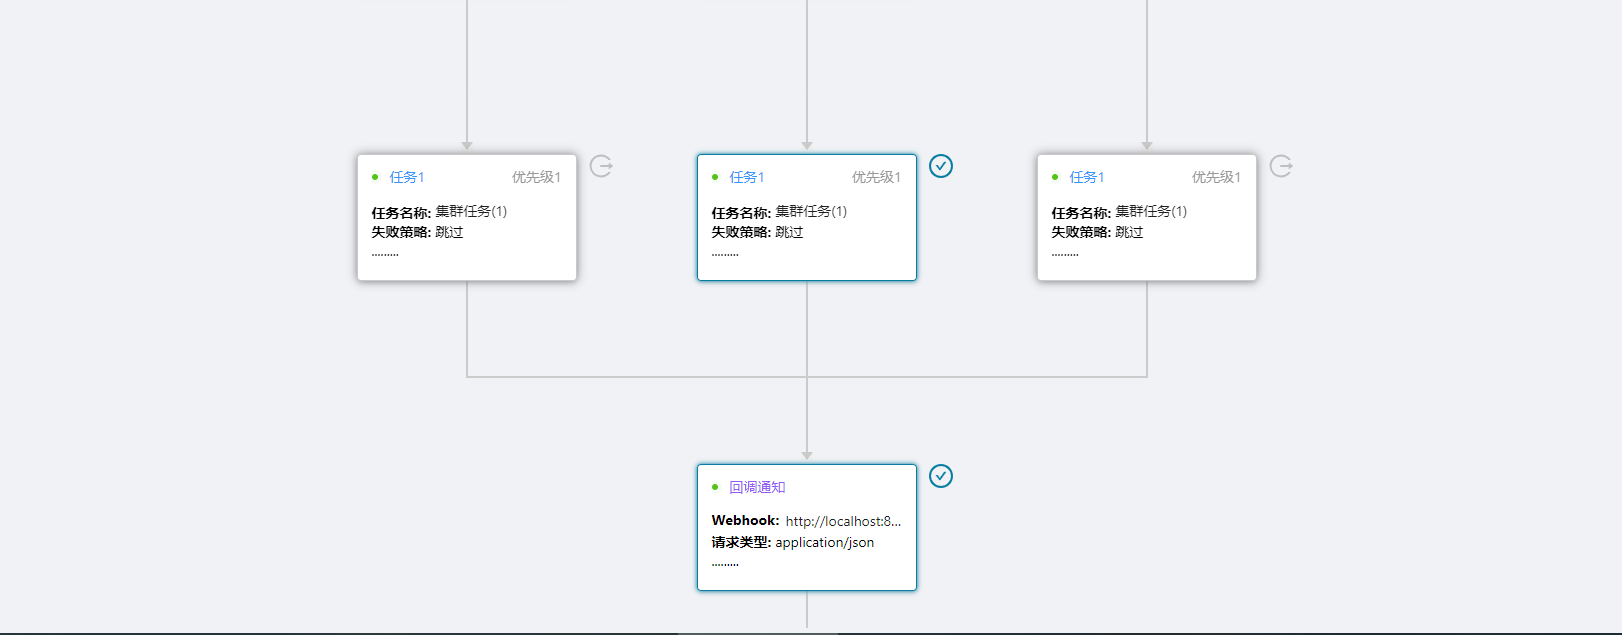Open the 任务1 title of the left node
The image size is (1622, 635).
point(407,177)
